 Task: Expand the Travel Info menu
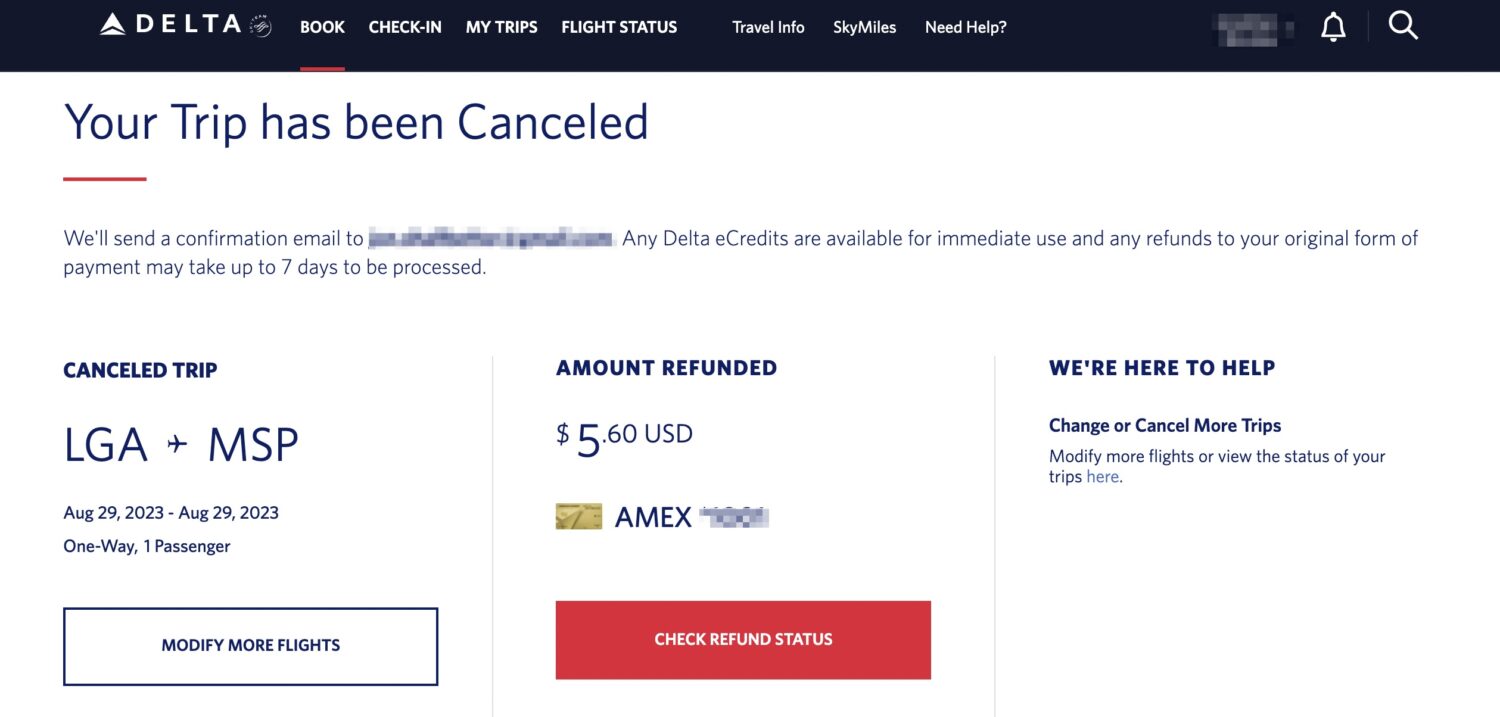767,27
